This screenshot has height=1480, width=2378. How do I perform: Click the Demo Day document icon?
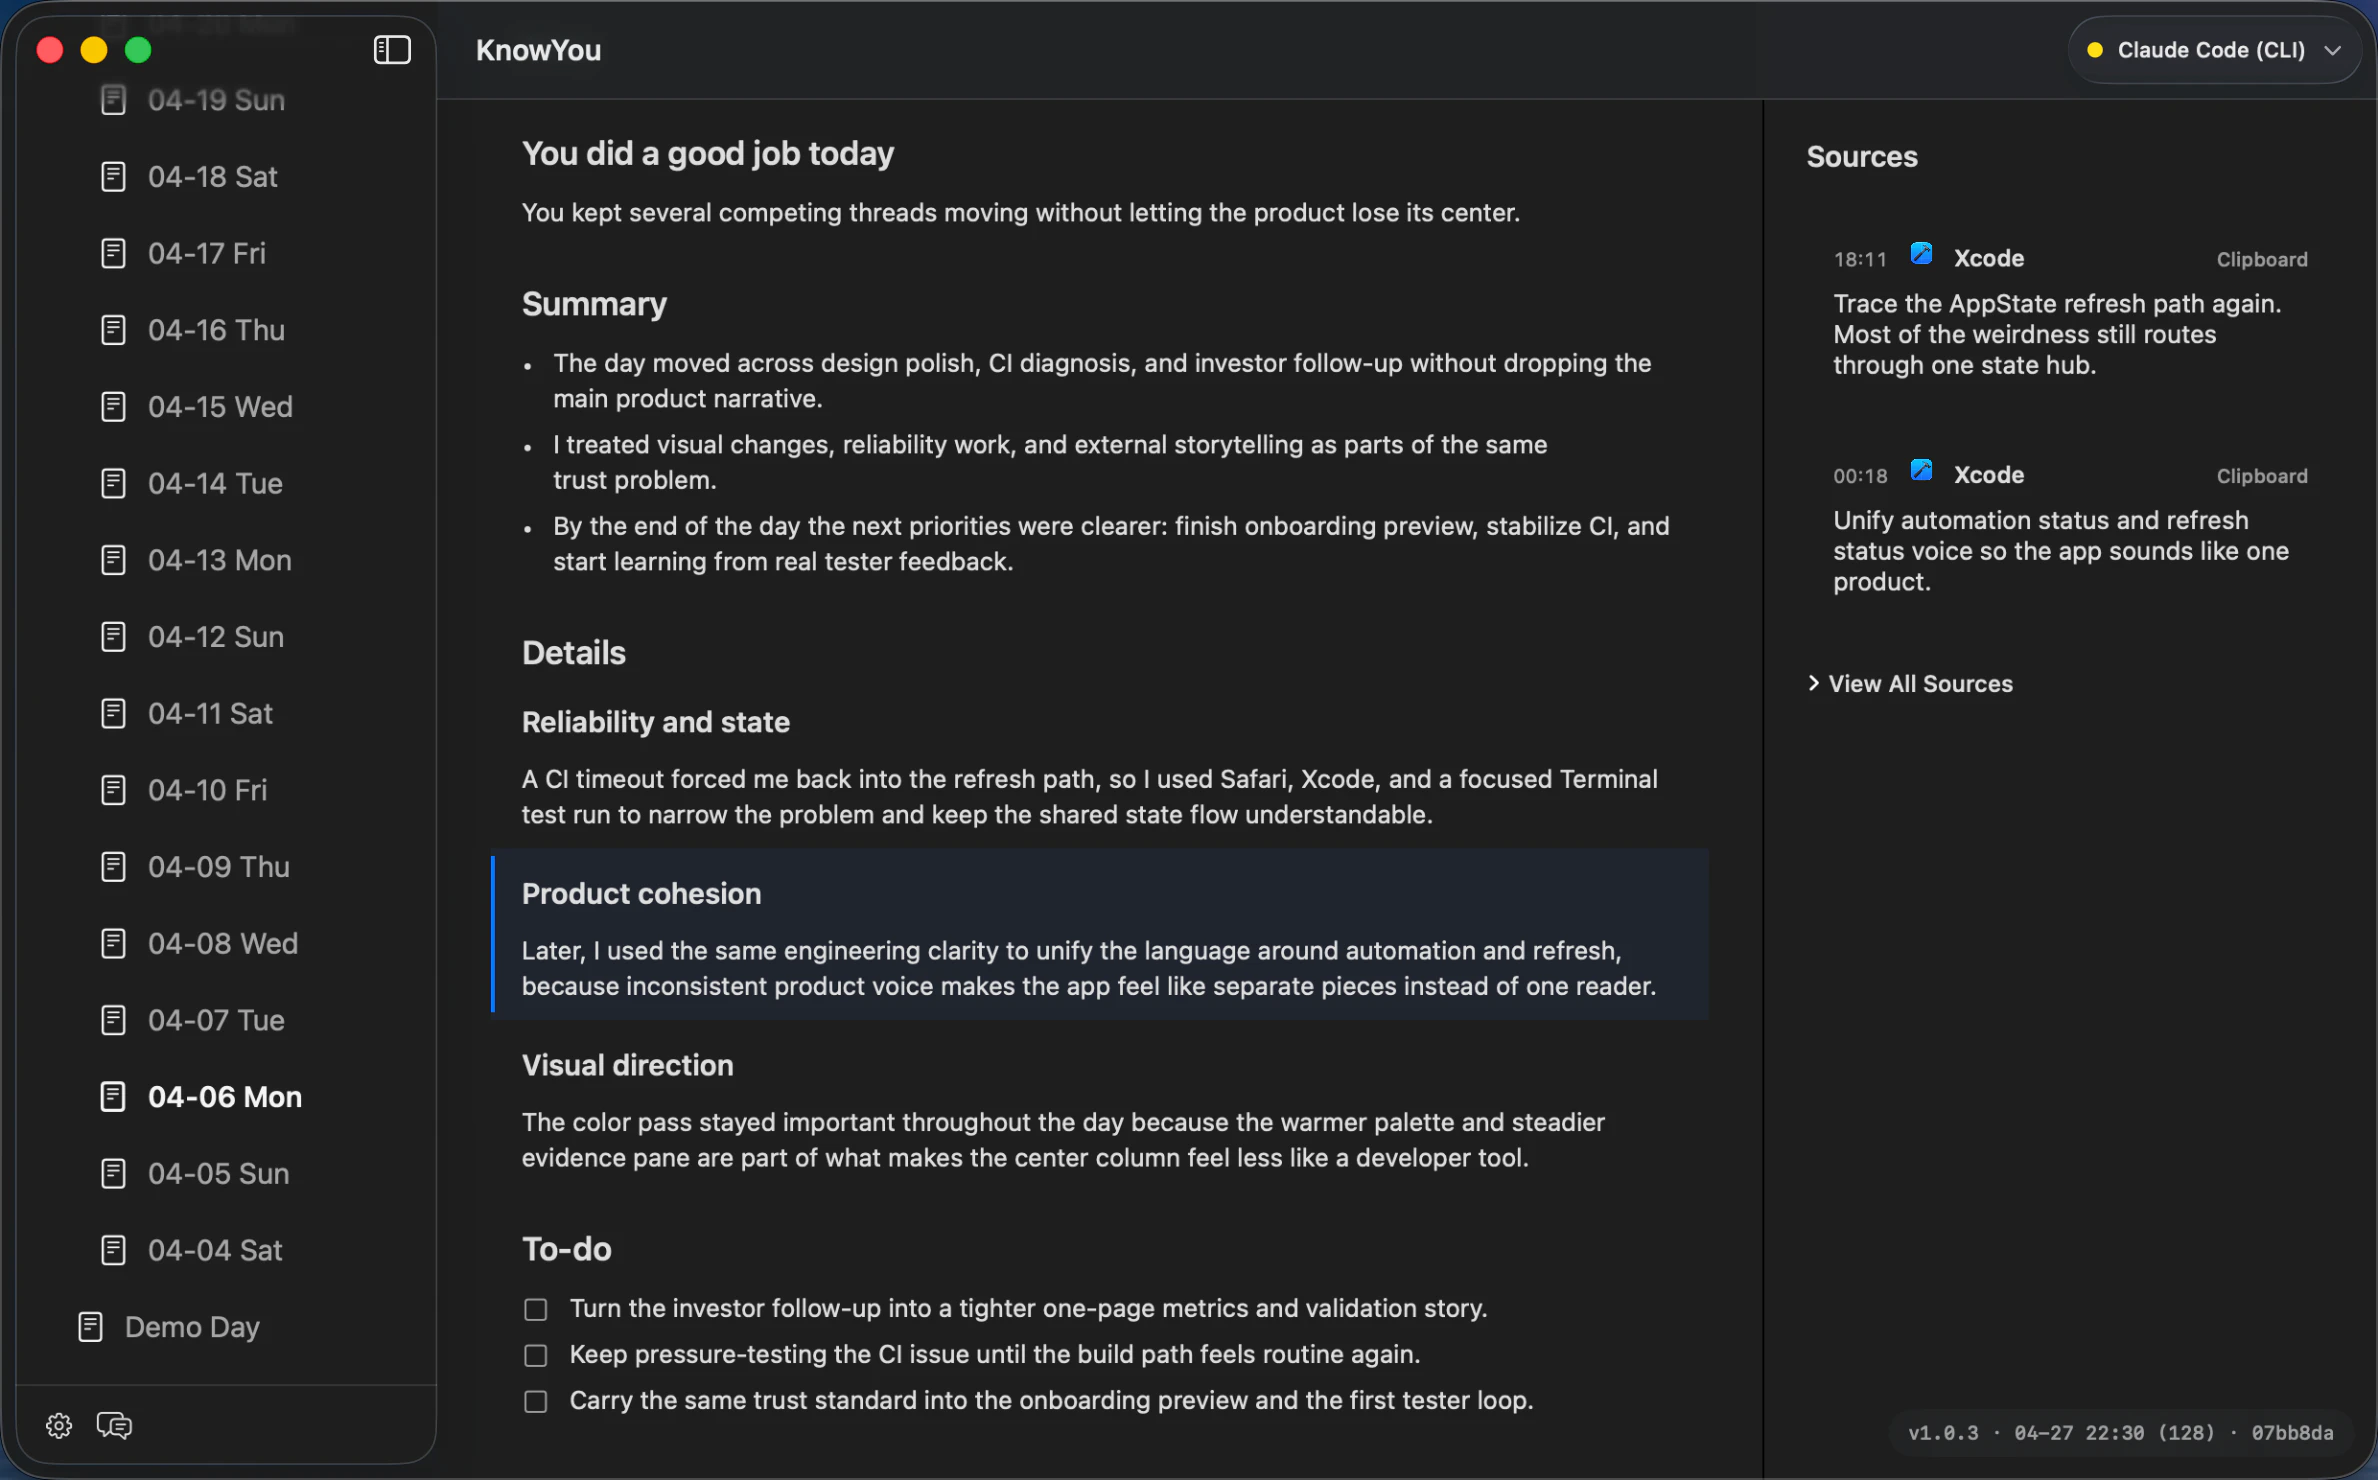click(x=91, y=1327)
